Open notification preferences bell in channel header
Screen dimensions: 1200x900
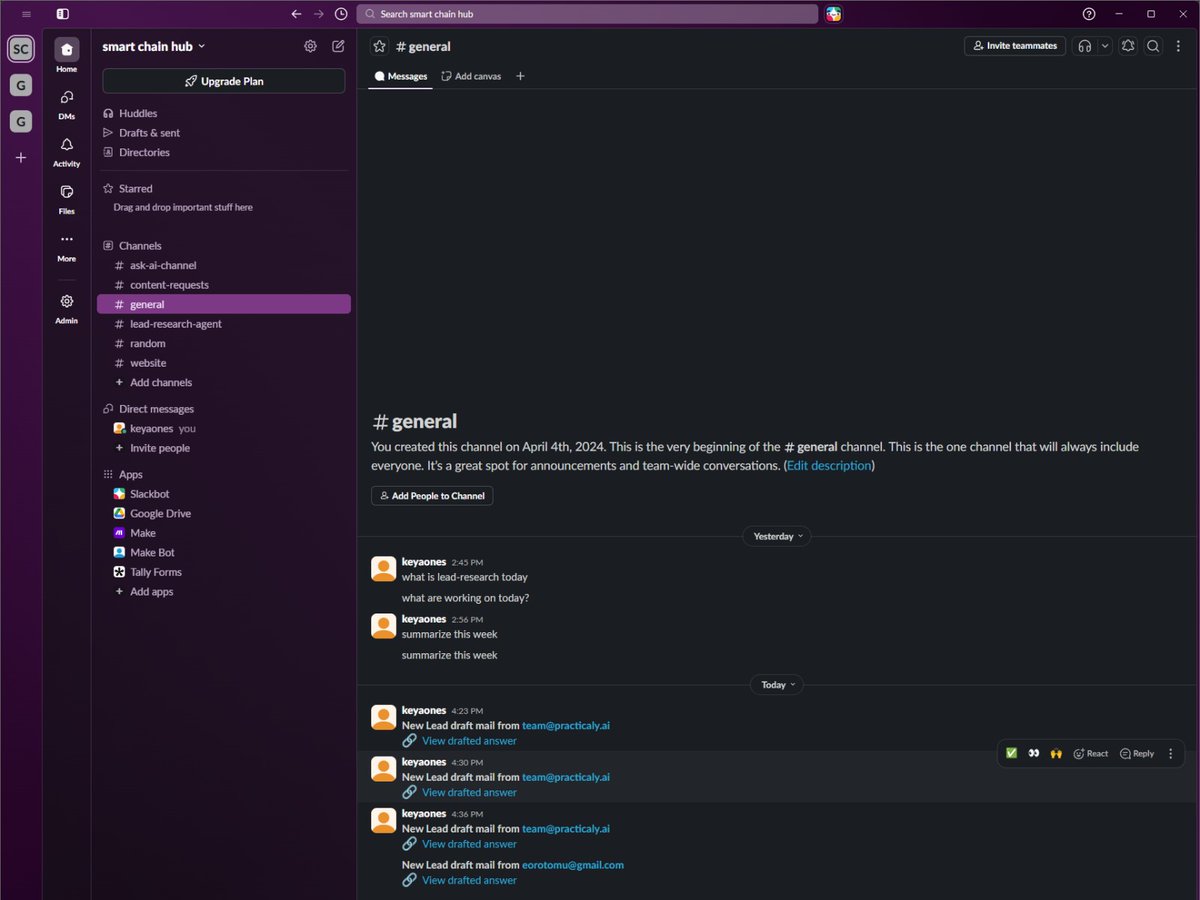pyautogui.click(x=1128, y=46)
